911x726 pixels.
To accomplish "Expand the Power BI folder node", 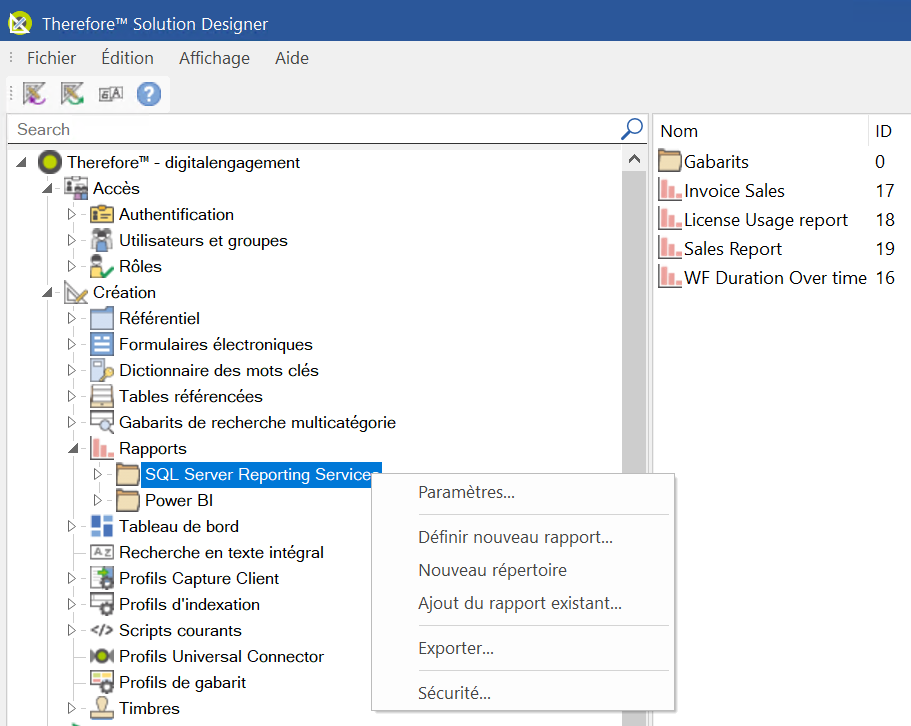I will click(x=98, y=500).
